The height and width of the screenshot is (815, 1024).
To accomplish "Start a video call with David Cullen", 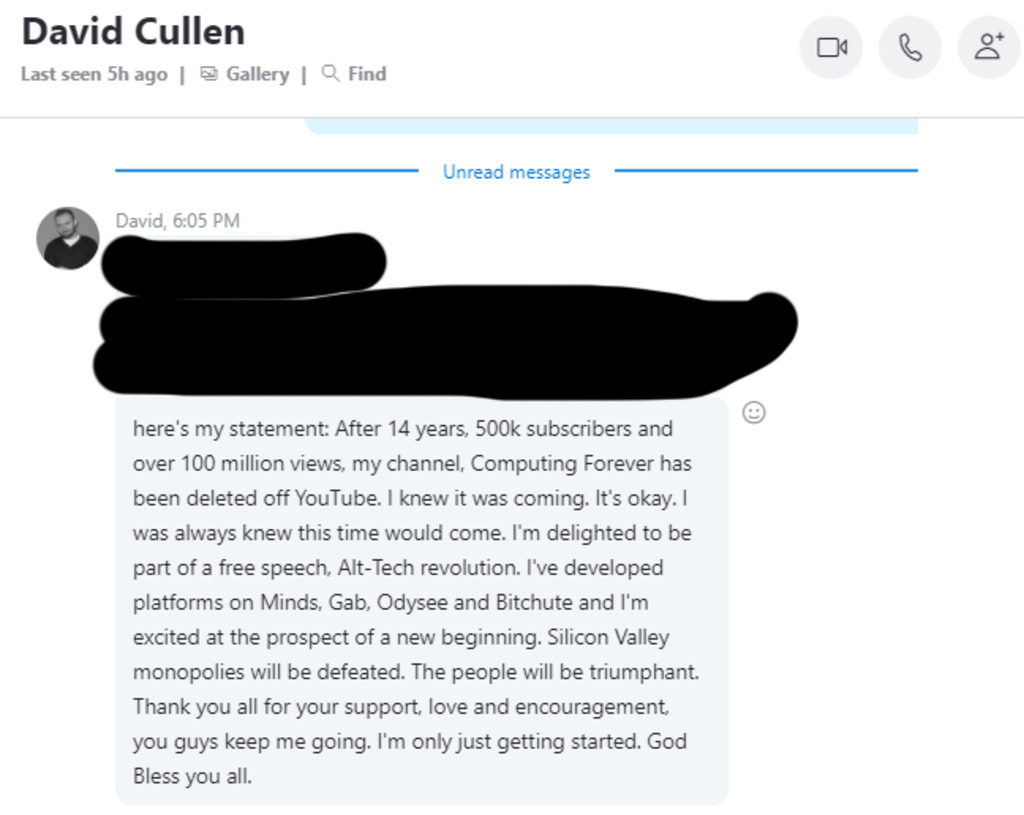I will click(831, 48).
